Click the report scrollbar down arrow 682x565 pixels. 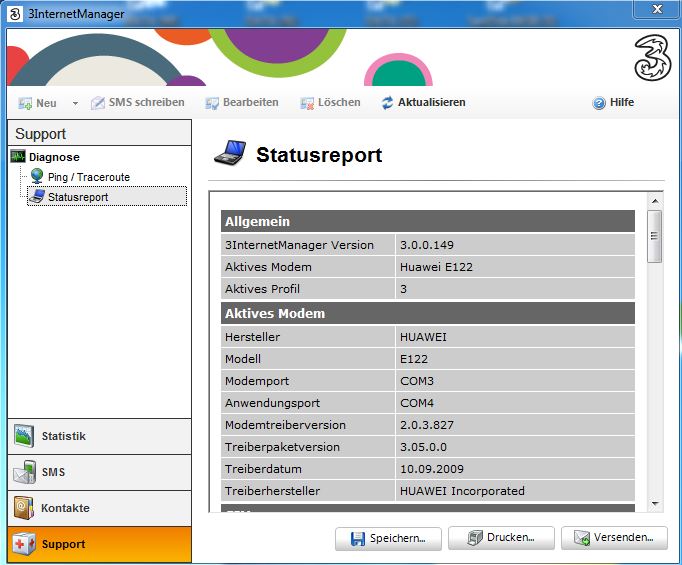(x=655, y=504)
